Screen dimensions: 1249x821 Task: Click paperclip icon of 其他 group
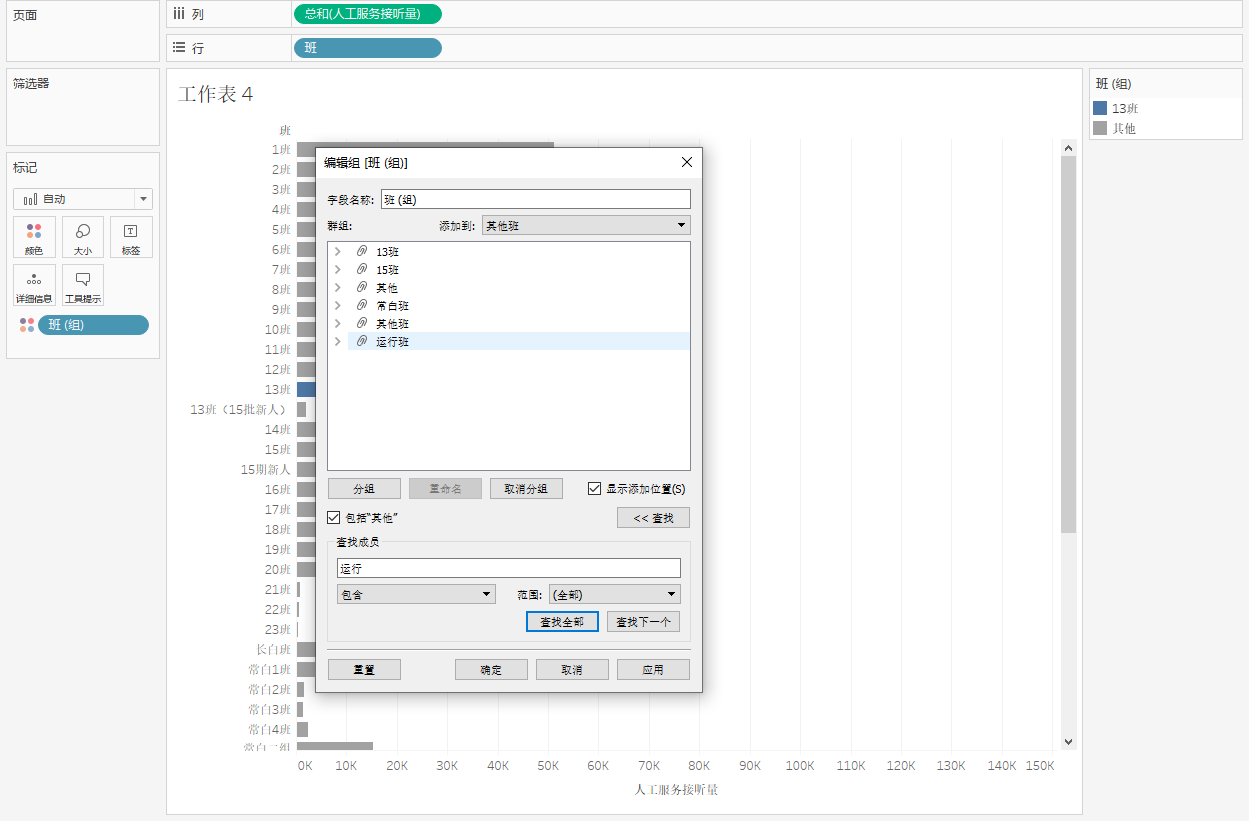[x=362, y=287]
